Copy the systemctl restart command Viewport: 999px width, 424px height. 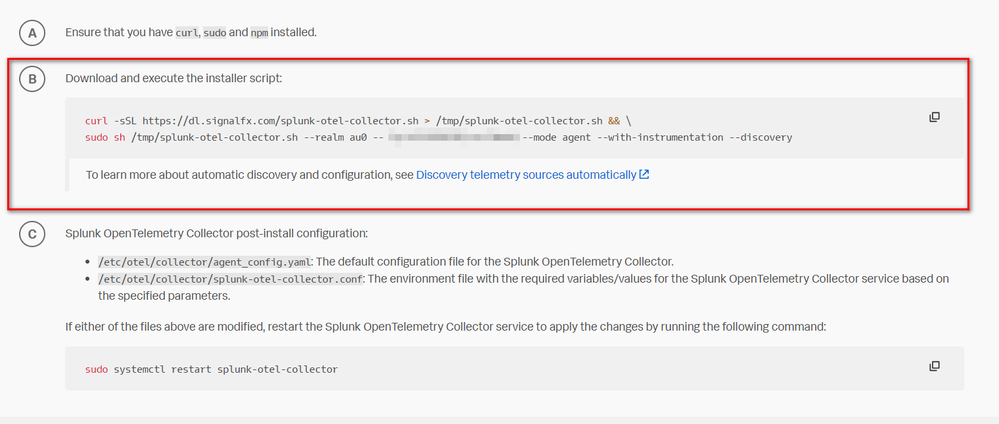click(934, 366)
